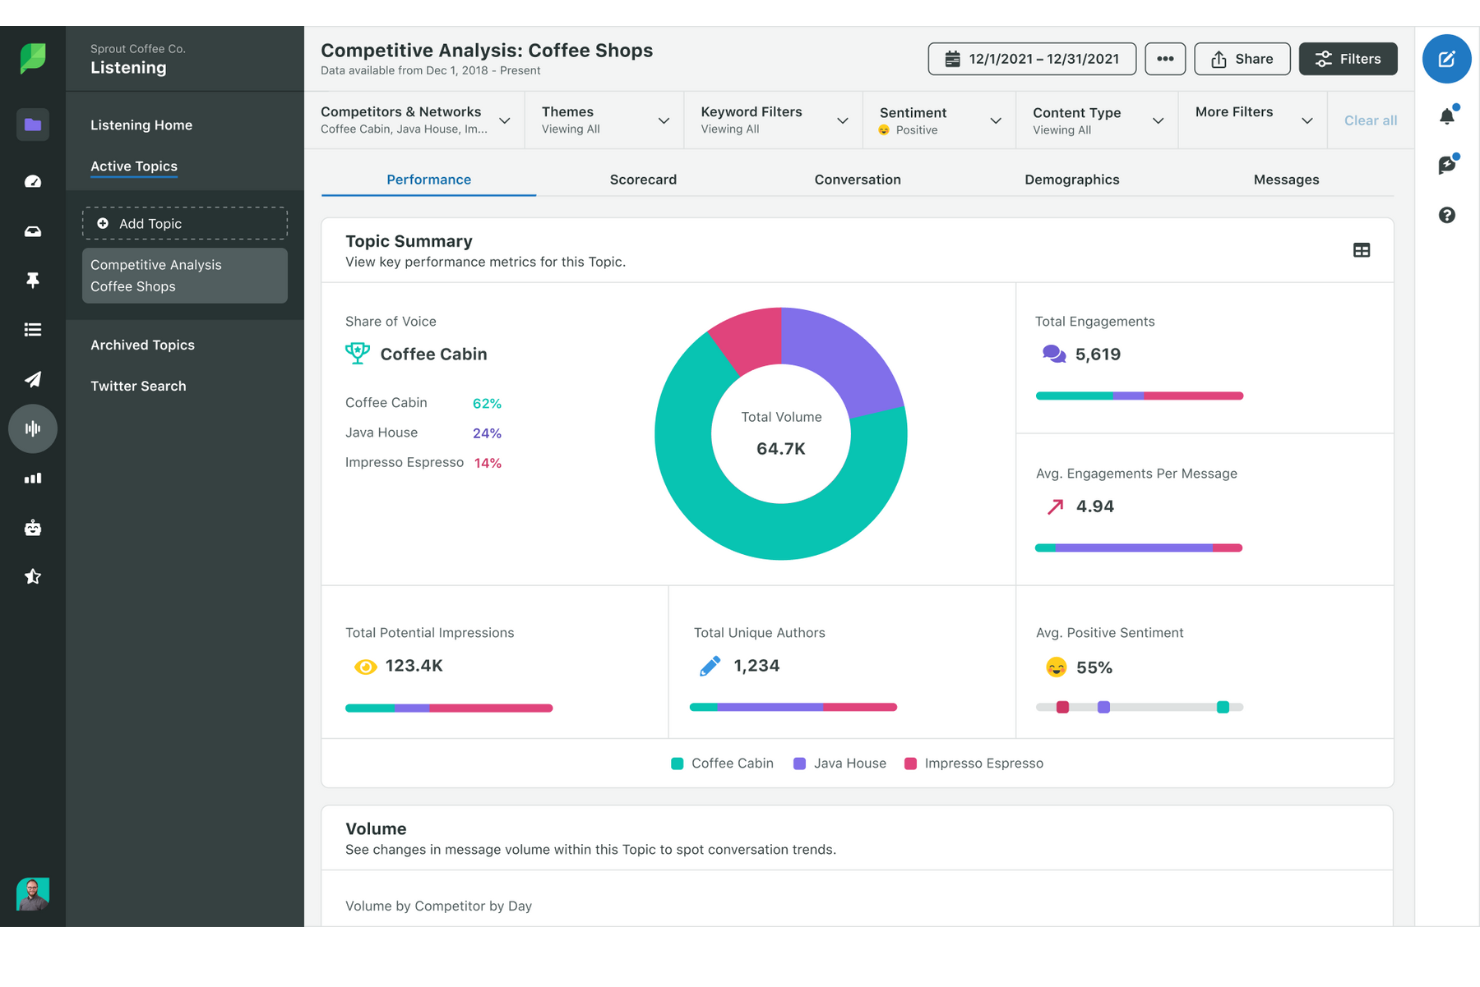Select the Listening waveform icon
Image resolution: width=1480 pixels, height=987 pixels.
(x=33, y=428)
